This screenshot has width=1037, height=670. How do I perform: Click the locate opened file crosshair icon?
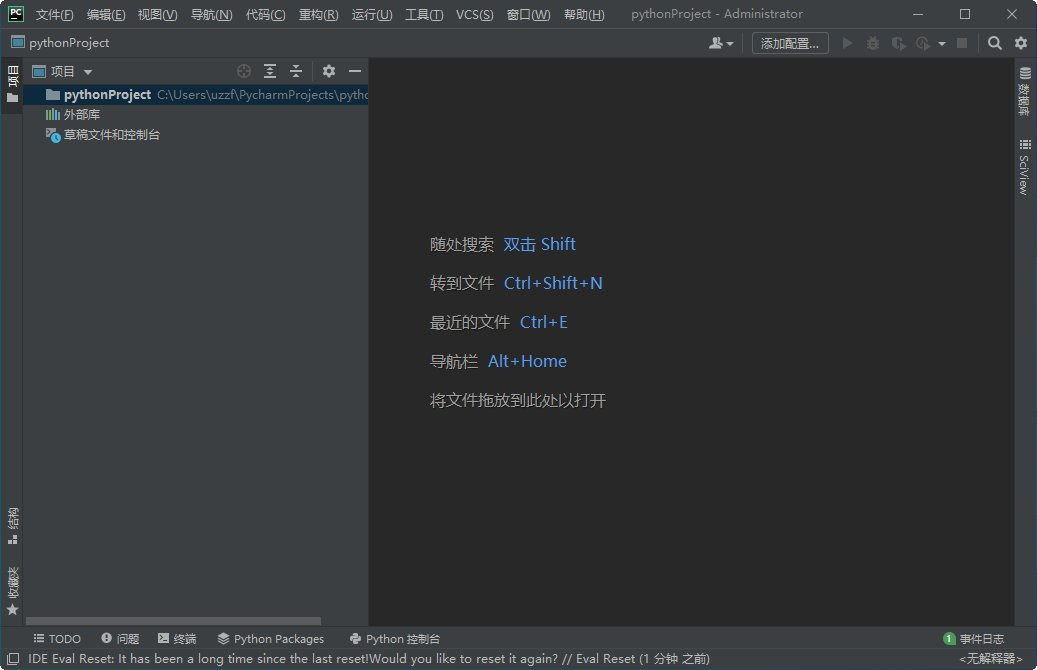[x=244, y=71]
